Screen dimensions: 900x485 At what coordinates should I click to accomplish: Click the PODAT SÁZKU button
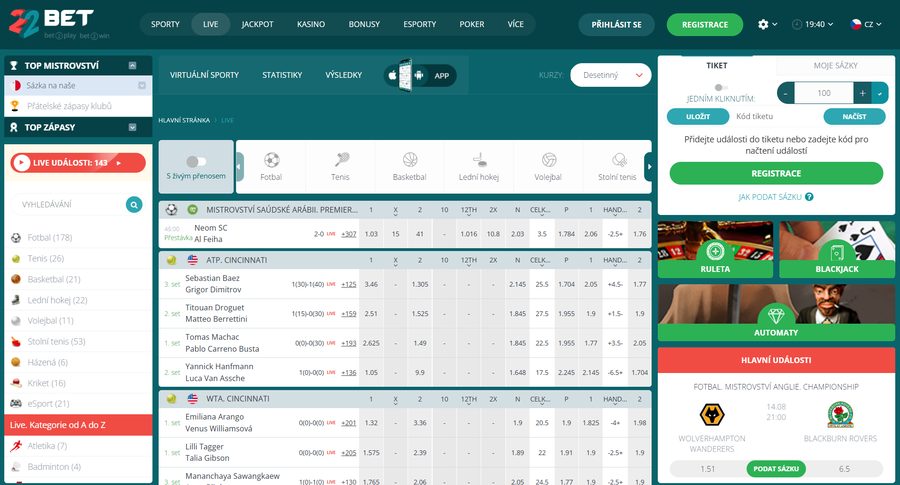[776, 469]
